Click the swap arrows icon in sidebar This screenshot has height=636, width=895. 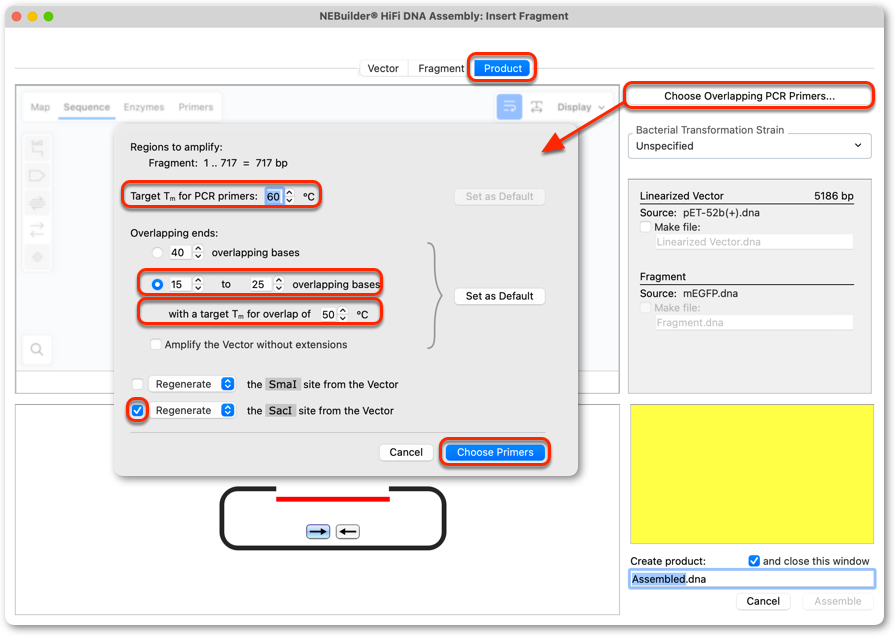tap(37, 230)
